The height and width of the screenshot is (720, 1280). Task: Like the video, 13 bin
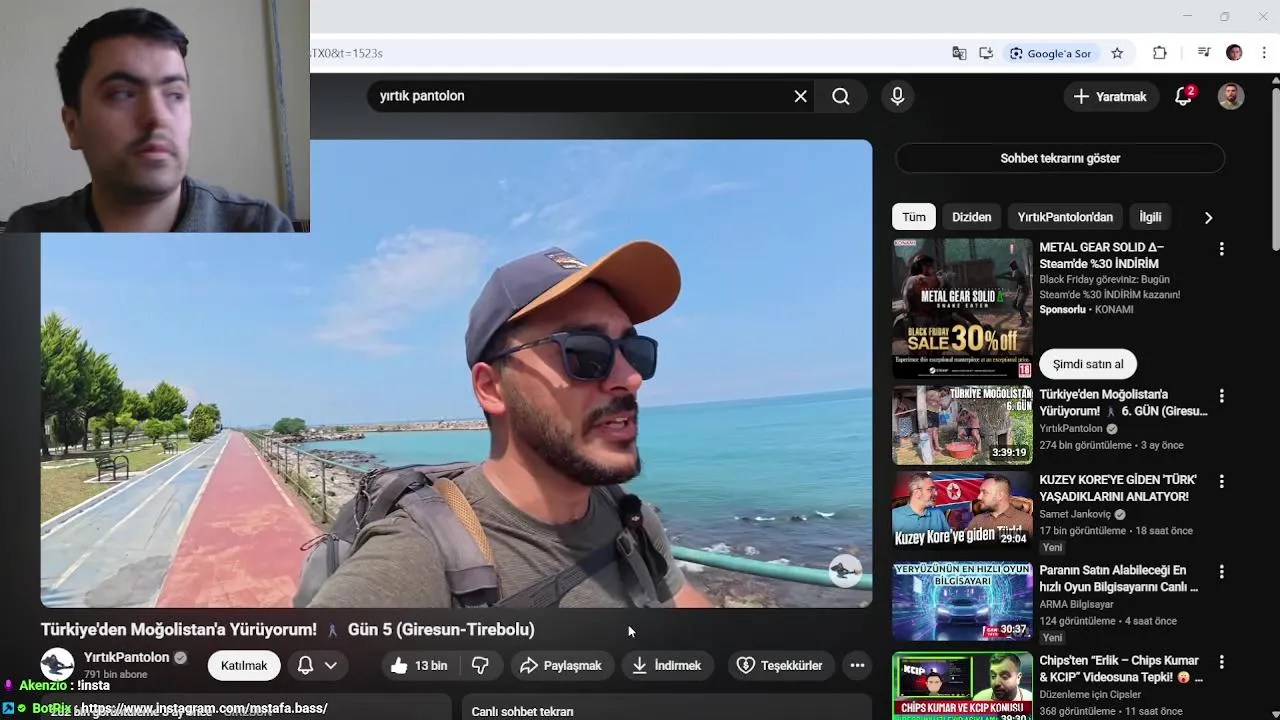point(419,665)
